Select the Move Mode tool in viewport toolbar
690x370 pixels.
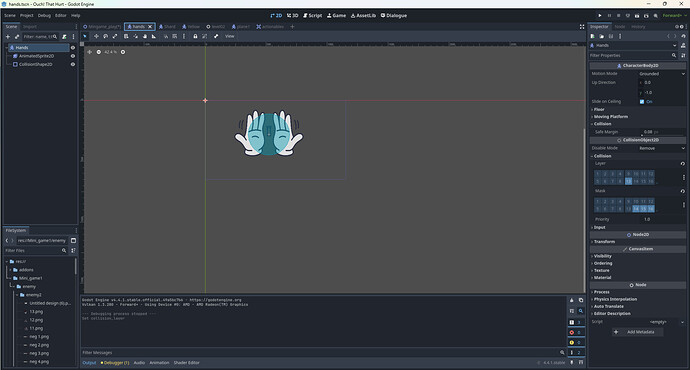pos(96,37)
